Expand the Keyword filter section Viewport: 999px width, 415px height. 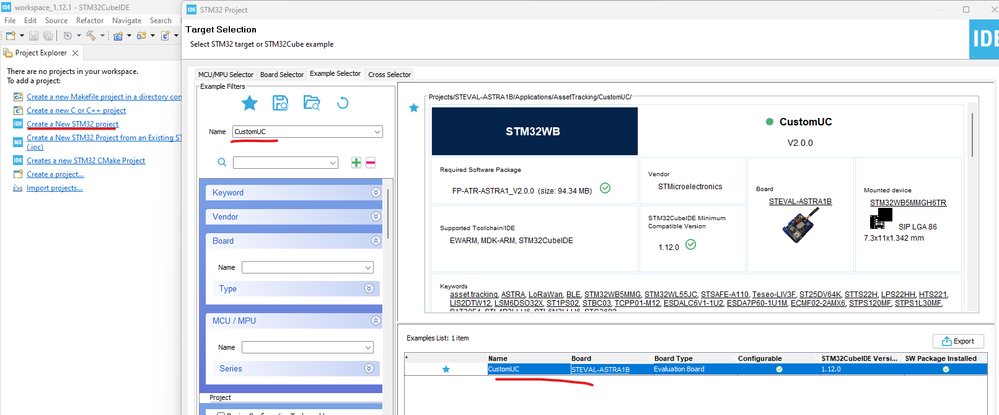tap(375, 193)
